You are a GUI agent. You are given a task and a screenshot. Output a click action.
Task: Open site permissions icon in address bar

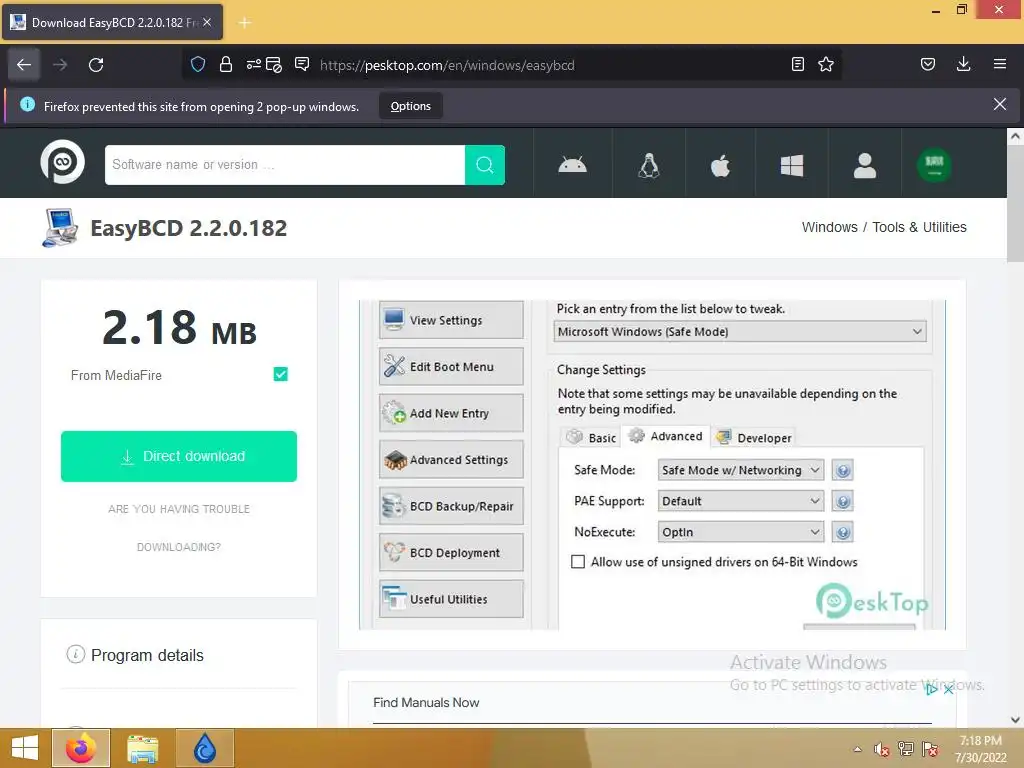coord(253,65)
